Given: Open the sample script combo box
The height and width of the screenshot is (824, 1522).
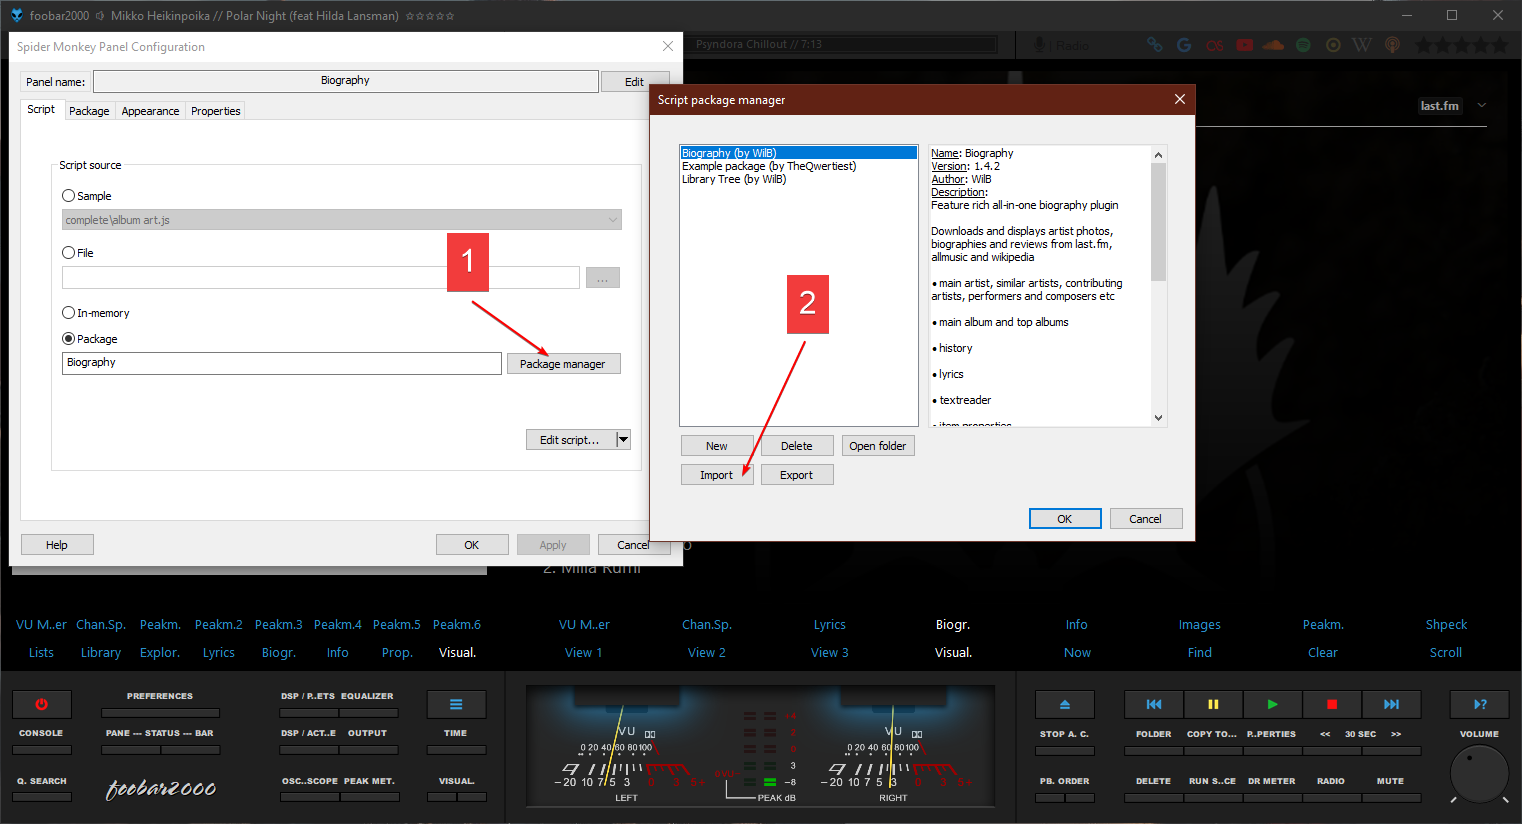Looking at the screenshot, I should click(x=341, y=220).
